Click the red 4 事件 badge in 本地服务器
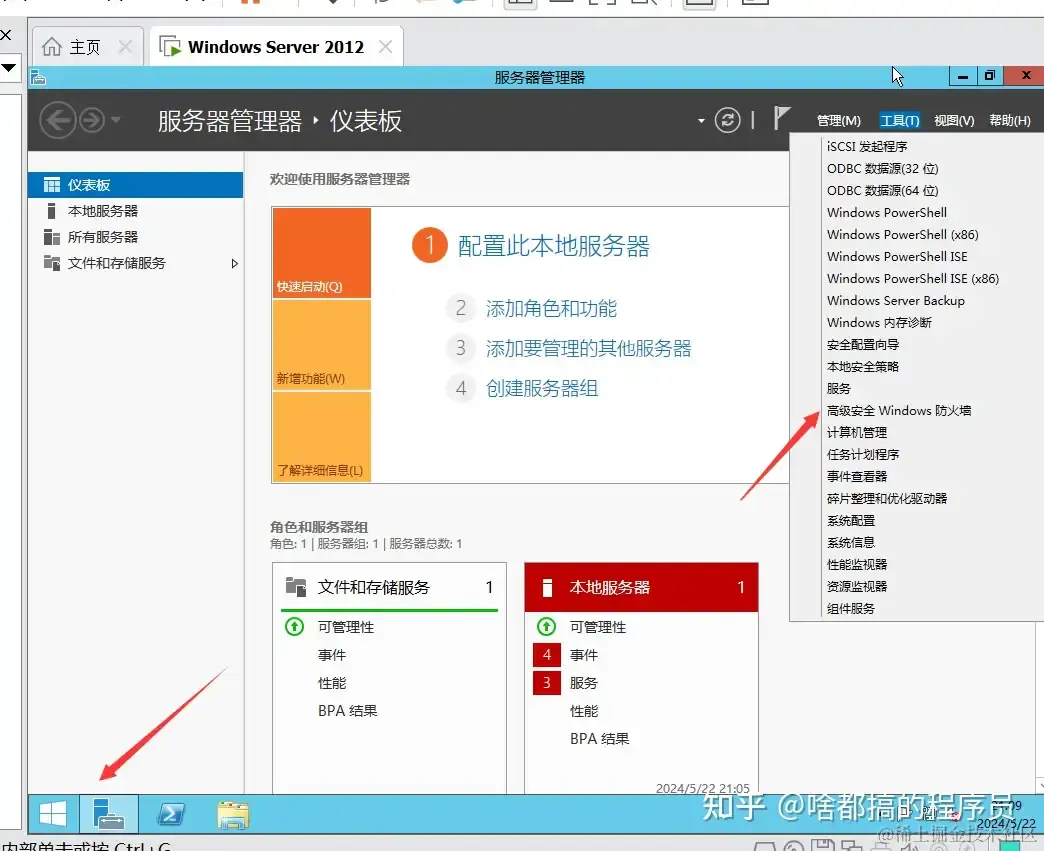Image resolution: width=1044 pixels, height=851 pixels. [x=547, y=655]
